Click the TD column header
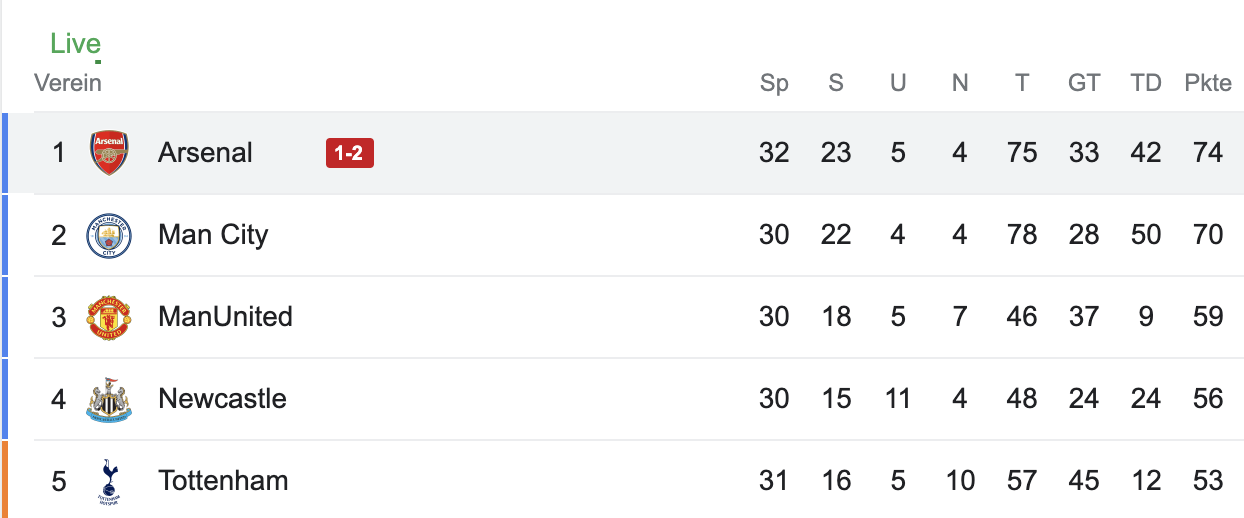Image resolution: width=1244 pixels, height=518 pixels. point(1146,83)
